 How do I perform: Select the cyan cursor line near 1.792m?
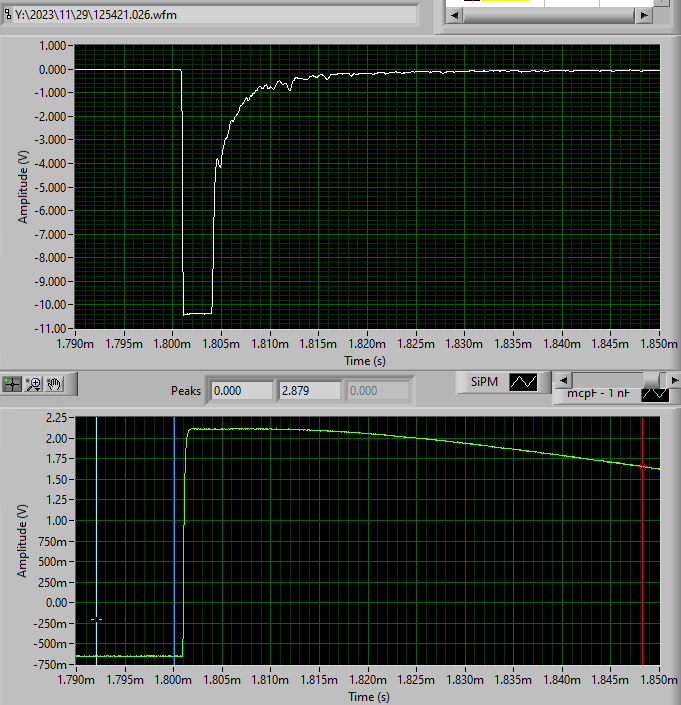pyautogui.click(x=96, y=540)
